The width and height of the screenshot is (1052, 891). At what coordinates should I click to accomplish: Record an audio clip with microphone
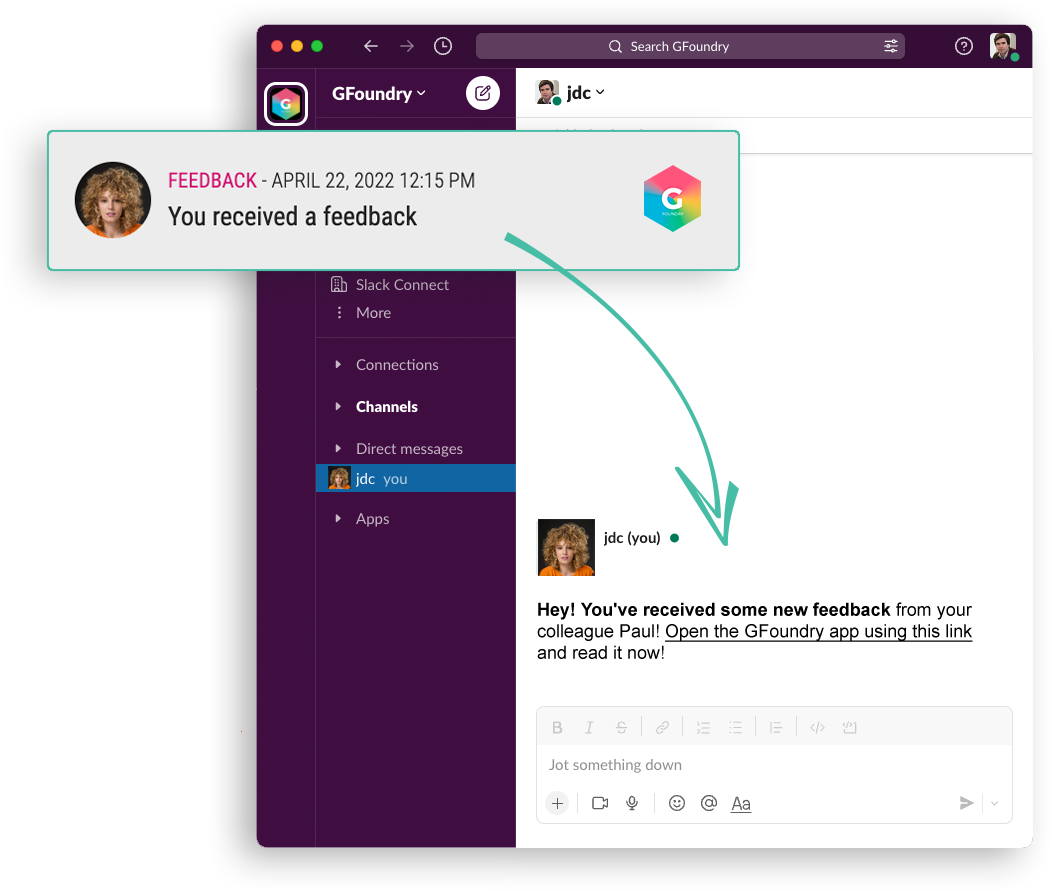click(x=632, y=803)
